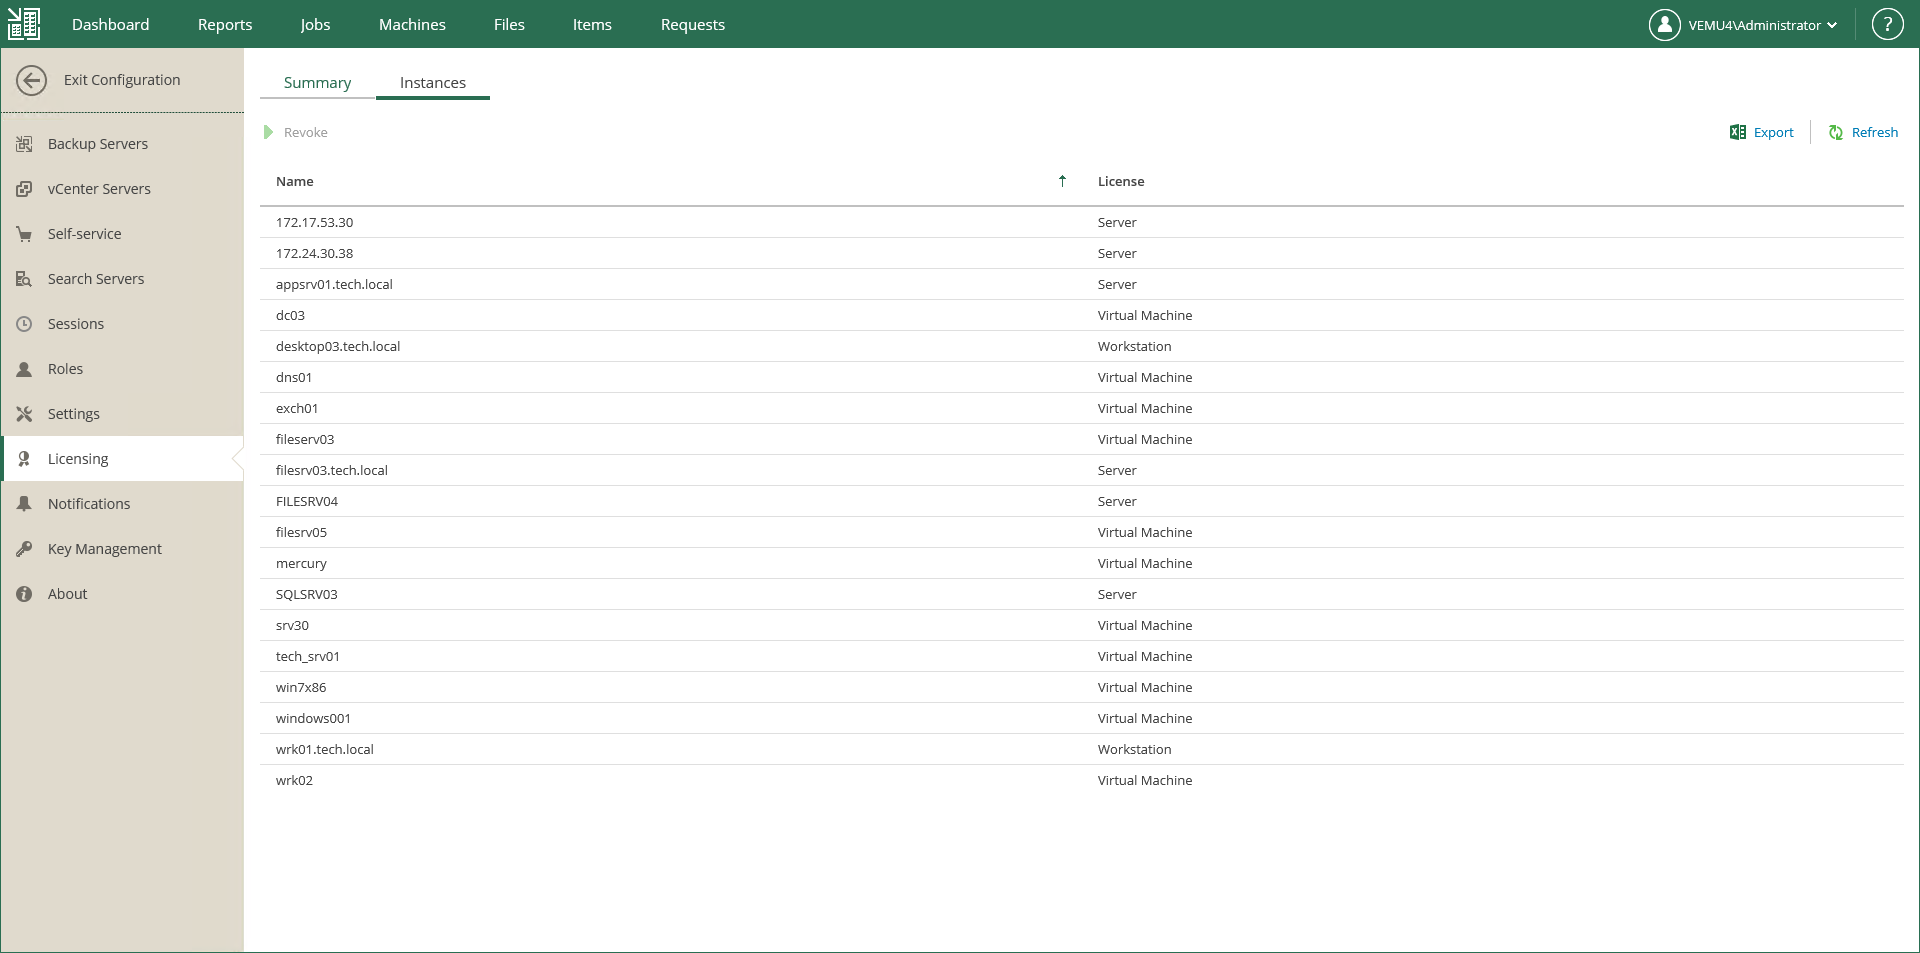The image size is (1920, 953).
Task: Click the Exit Configuration back arrow icon
Action: pos(32,80)
